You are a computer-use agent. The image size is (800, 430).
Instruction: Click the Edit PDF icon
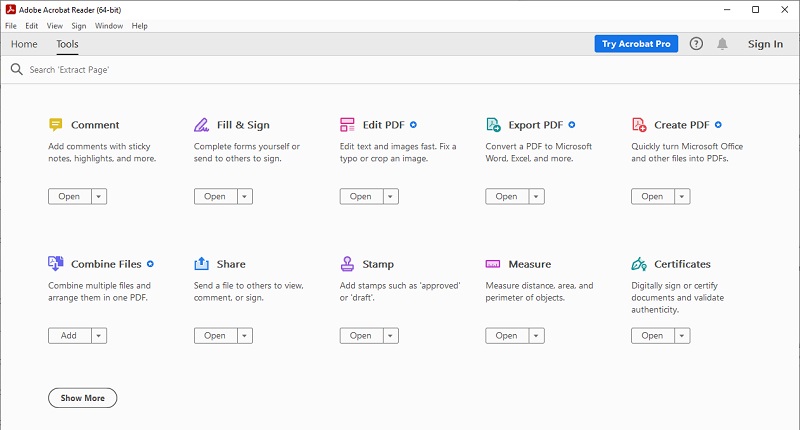(347, 124)
